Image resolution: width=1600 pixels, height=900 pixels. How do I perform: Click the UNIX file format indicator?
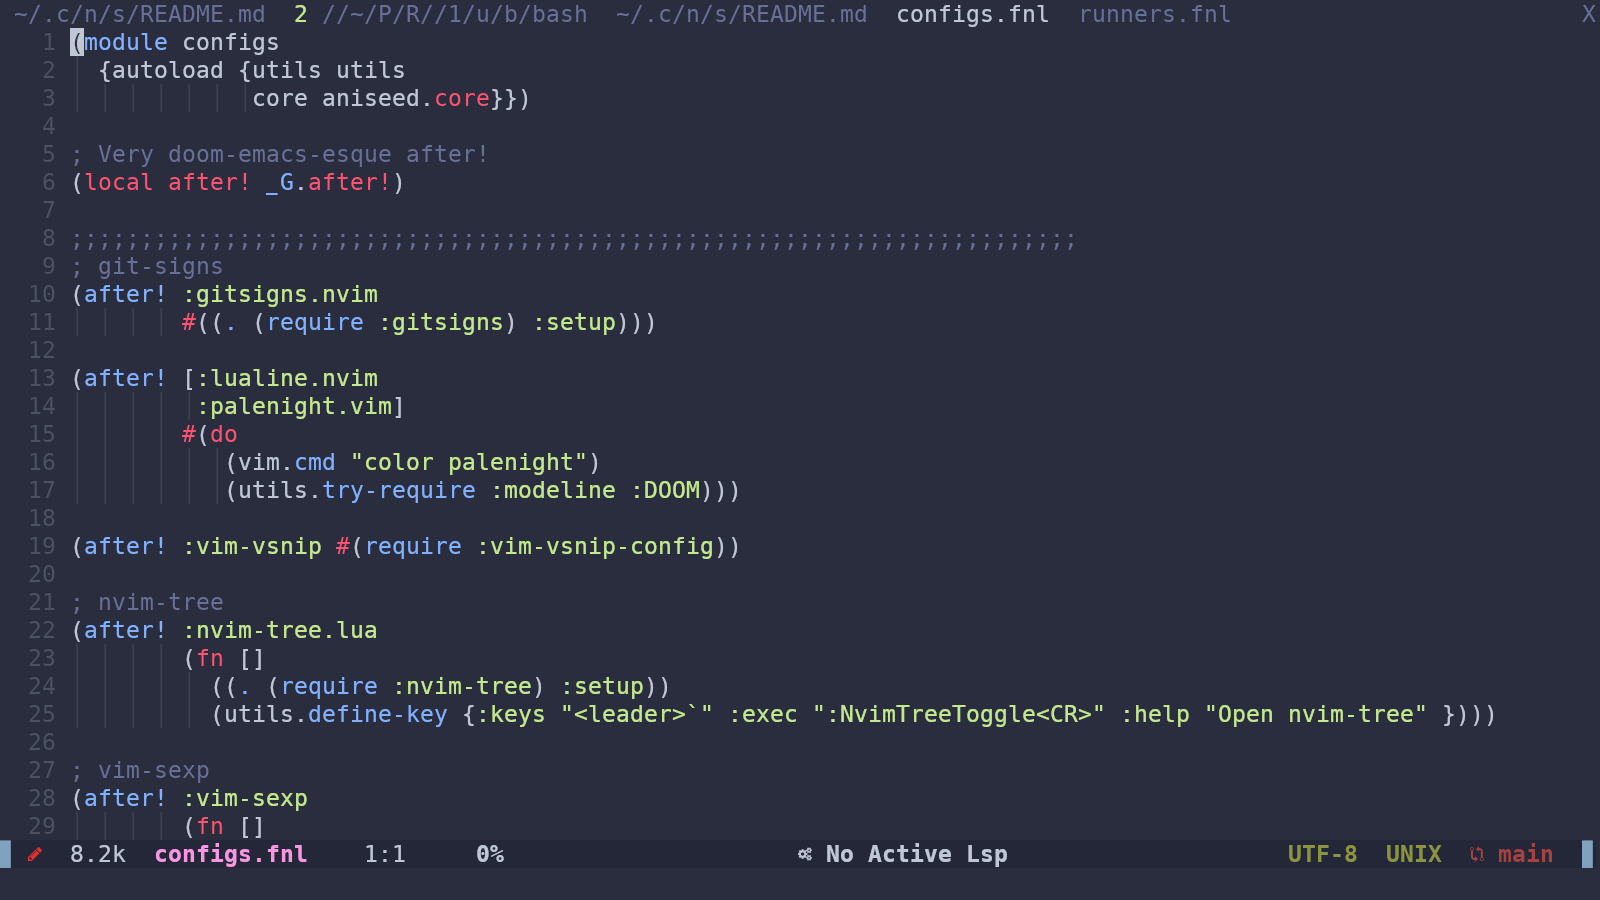(x=1414, y=854)
